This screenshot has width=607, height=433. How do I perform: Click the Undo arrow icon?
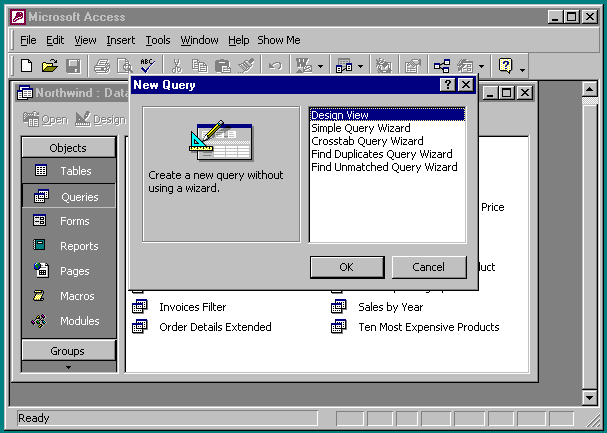coord(275,66)
